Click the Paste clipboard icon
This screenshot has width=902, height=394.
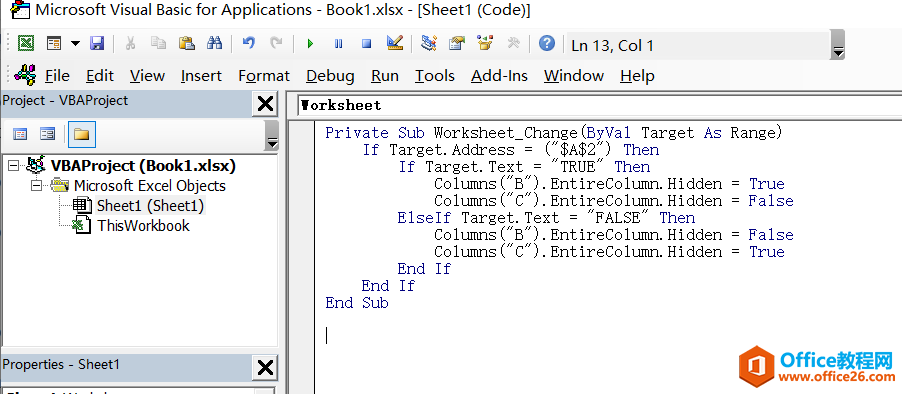186,44
